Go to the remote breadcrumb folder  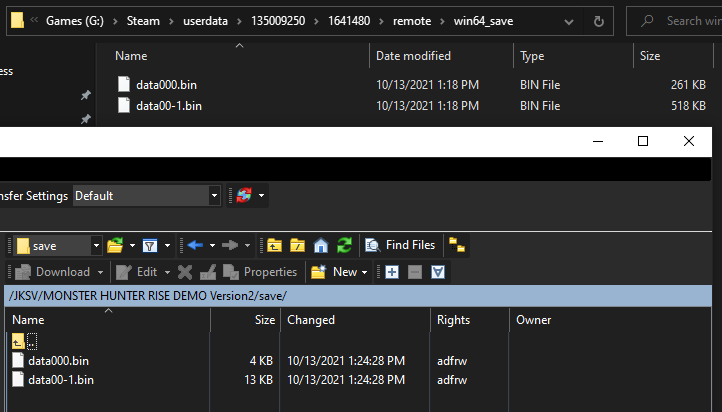[412, 21]
